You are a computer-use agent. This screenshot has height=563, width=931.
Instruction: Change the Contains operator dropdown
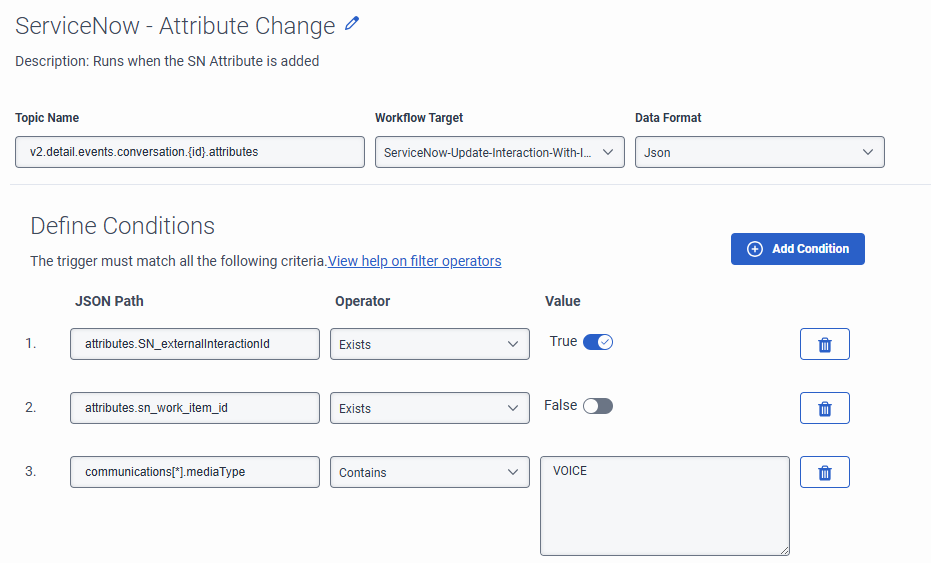point(429,472)
